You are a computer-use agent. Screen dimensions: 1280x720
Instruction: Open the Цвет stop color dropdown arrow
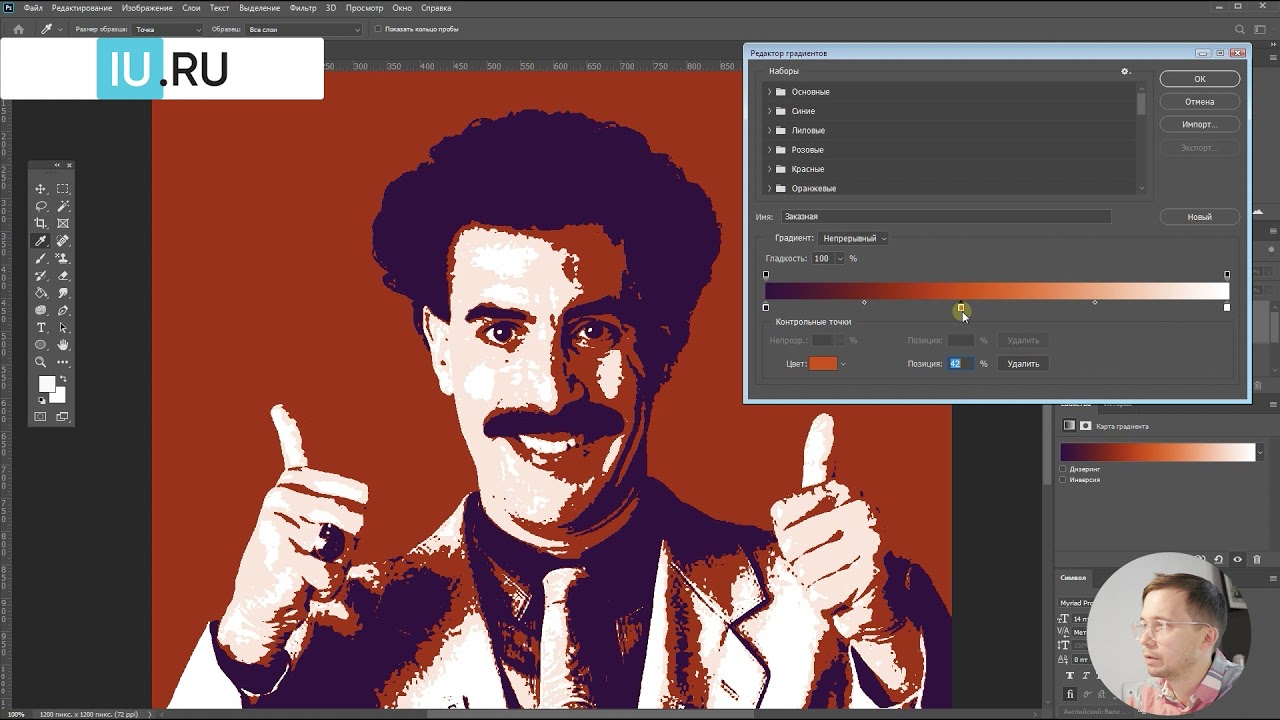pos(843,364)
